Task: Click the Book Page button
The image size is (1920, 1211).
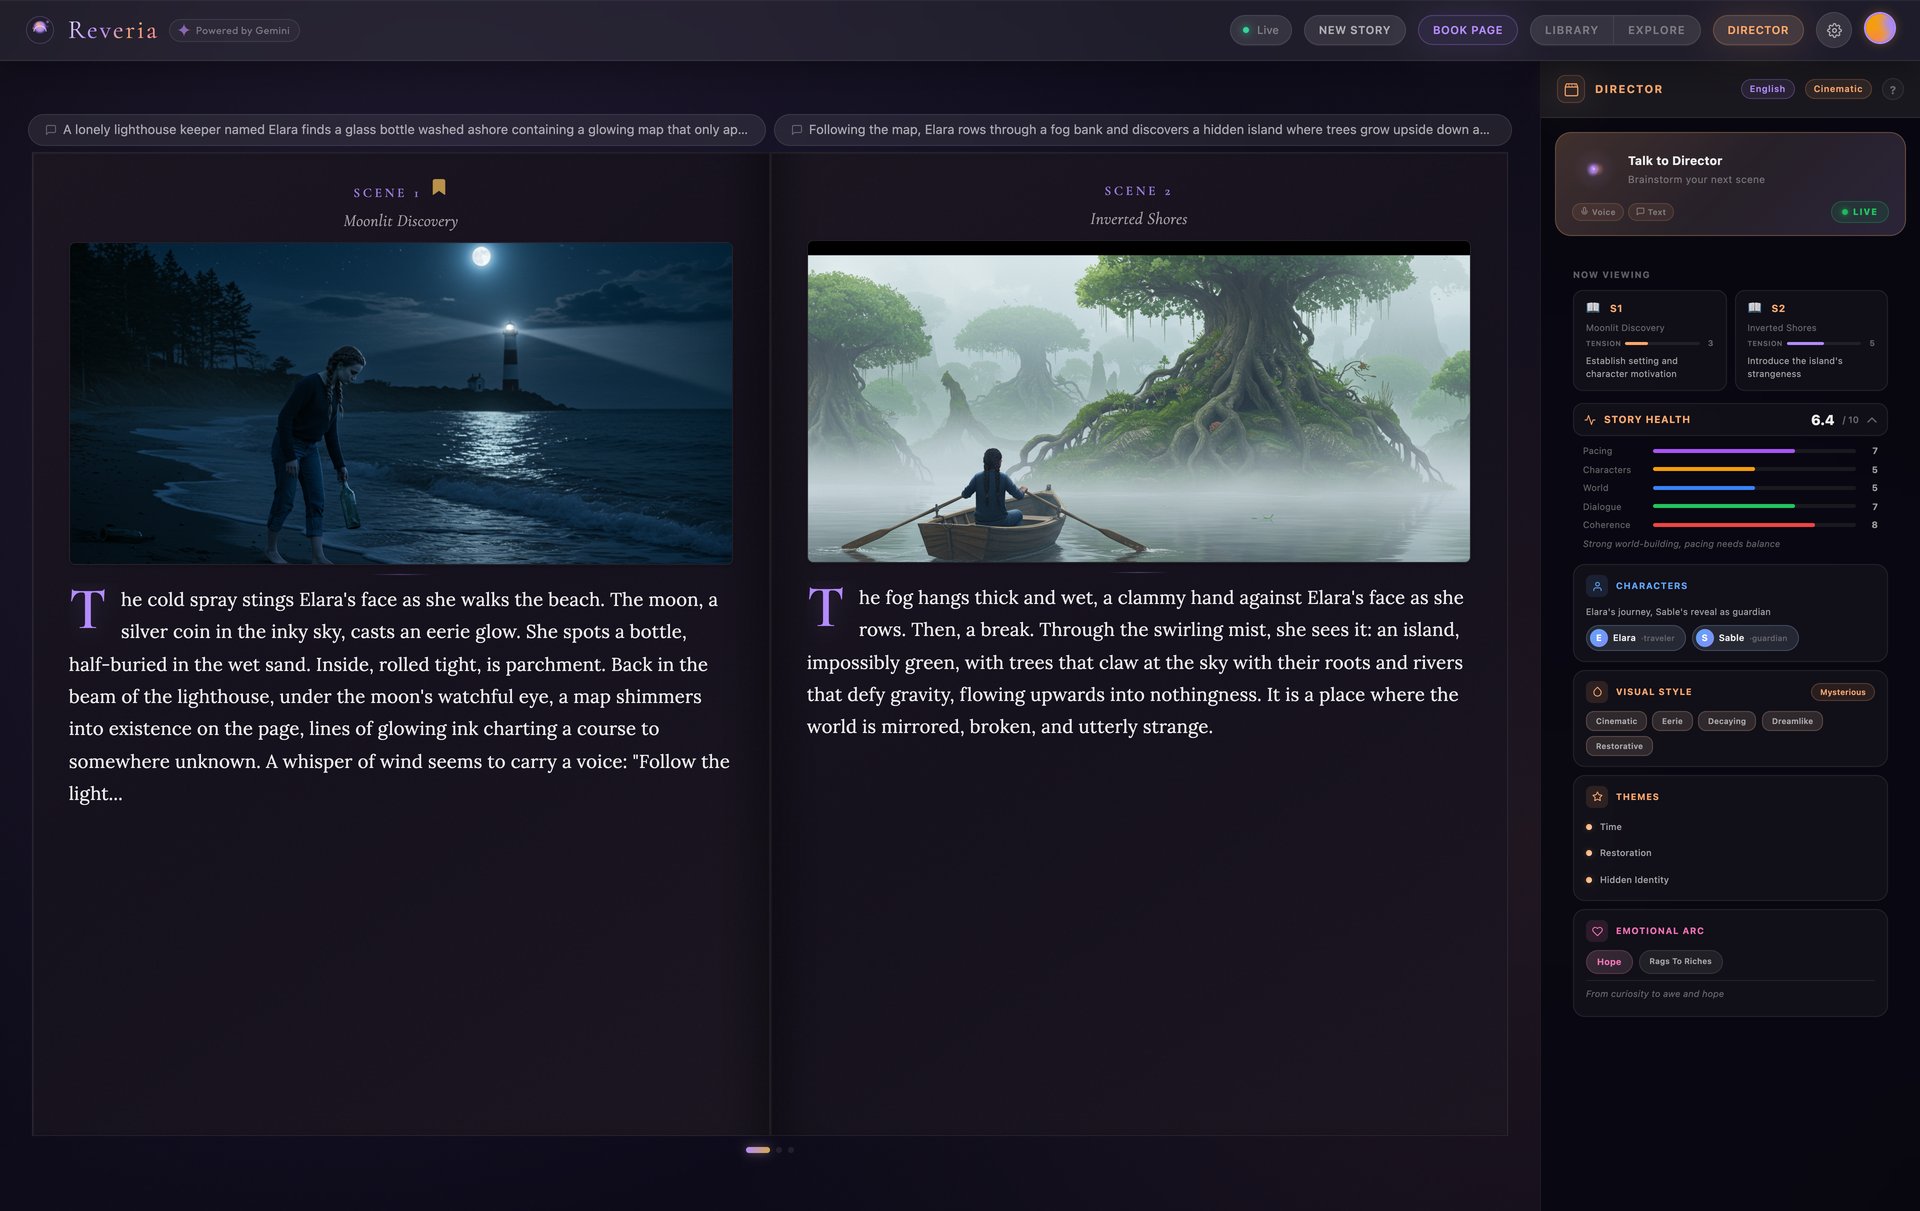Action: click(1467, 30)
